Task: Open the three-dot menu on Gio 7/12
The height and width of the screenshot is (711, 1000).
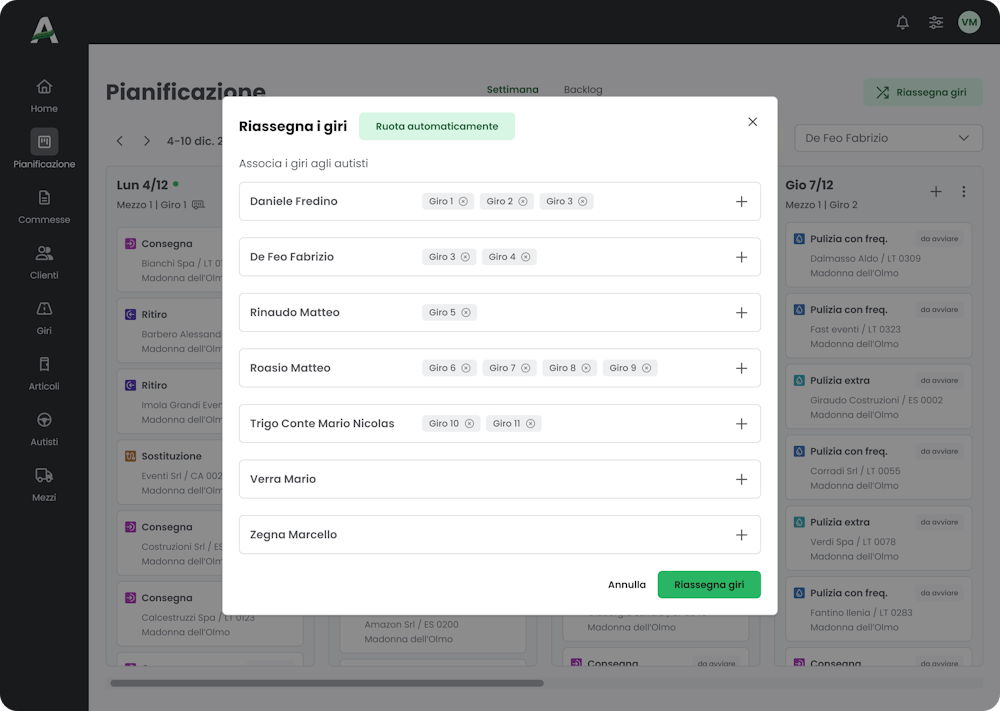Action: point(964,191)
